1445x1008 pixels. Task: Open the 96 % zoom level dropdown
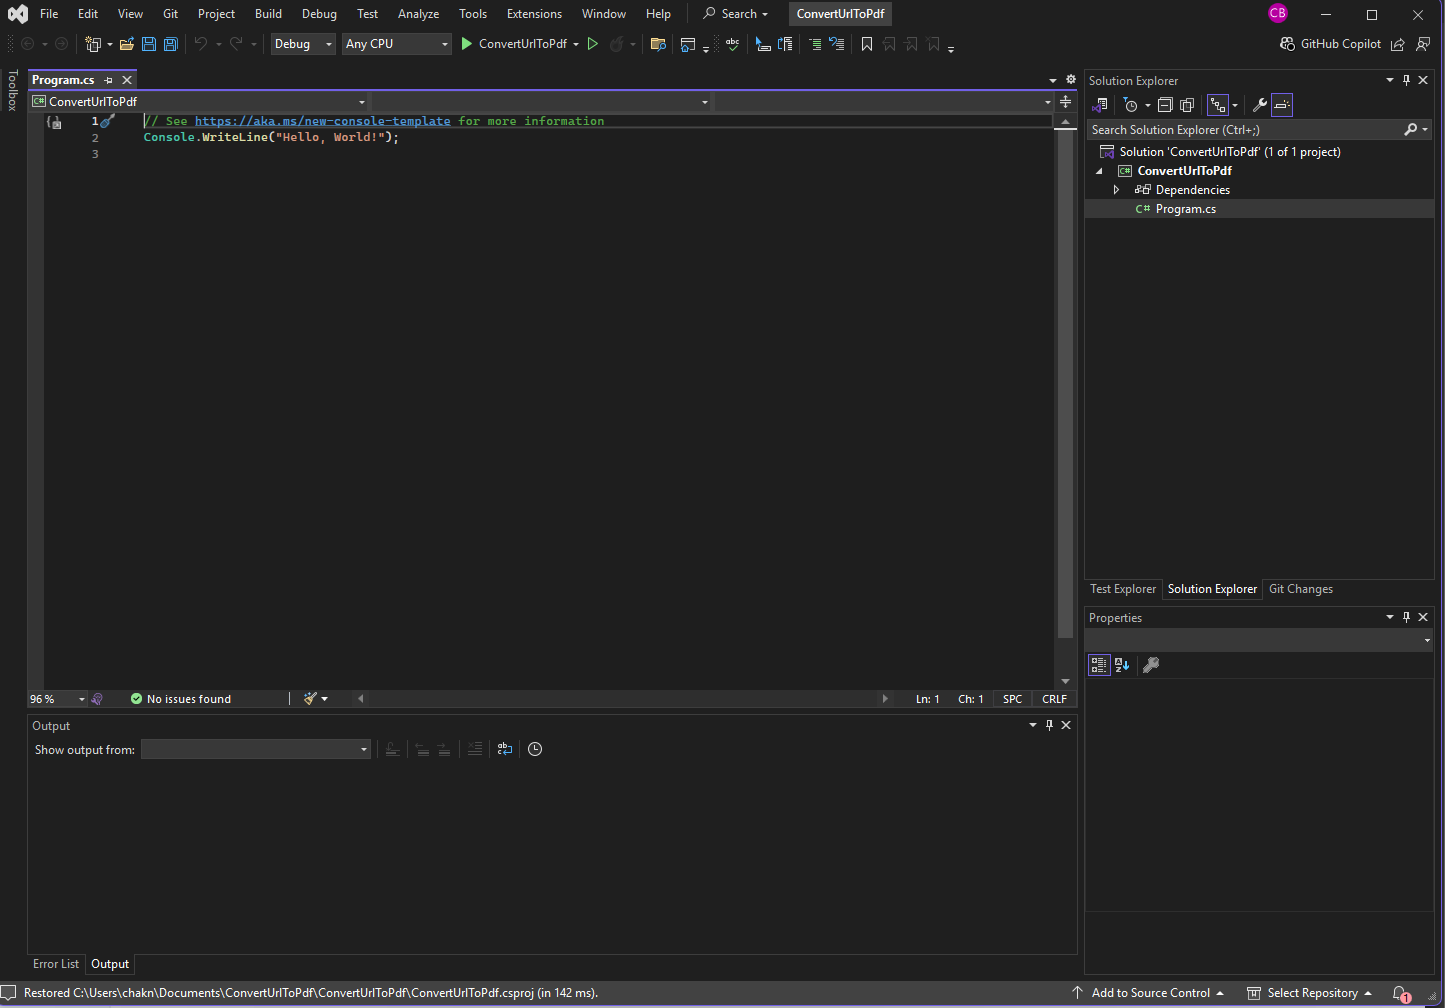(x=57, y=699)
